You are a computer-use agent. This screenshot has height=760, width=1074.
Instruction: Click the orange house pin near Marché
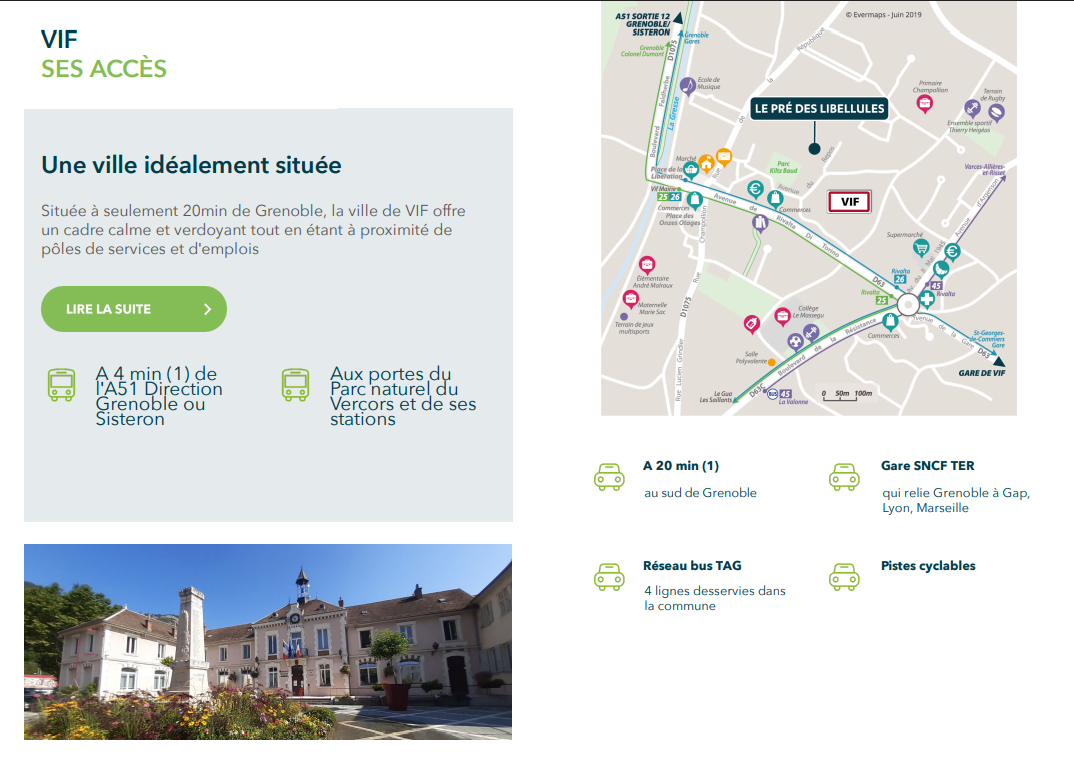(706, 164)
